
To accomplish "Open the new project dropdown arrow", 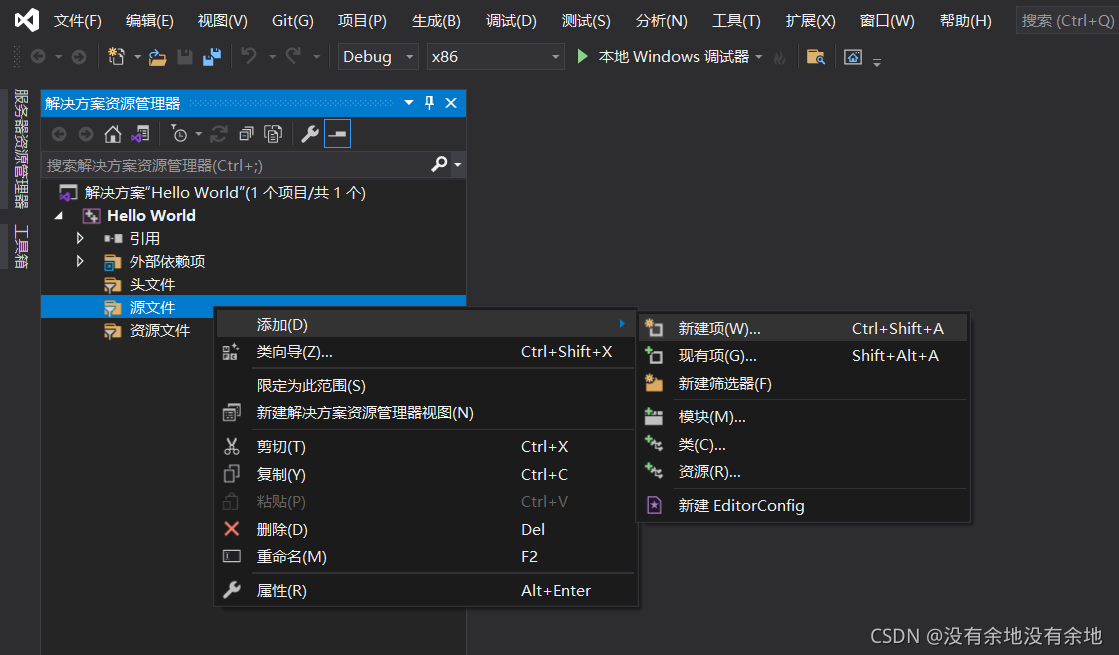I will coord(137,57).
